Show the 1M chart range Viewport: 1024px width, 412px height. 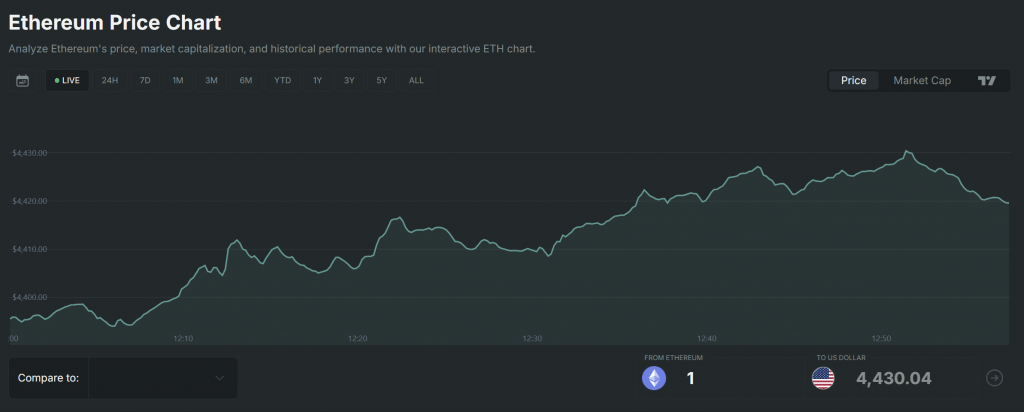(178, 81)
